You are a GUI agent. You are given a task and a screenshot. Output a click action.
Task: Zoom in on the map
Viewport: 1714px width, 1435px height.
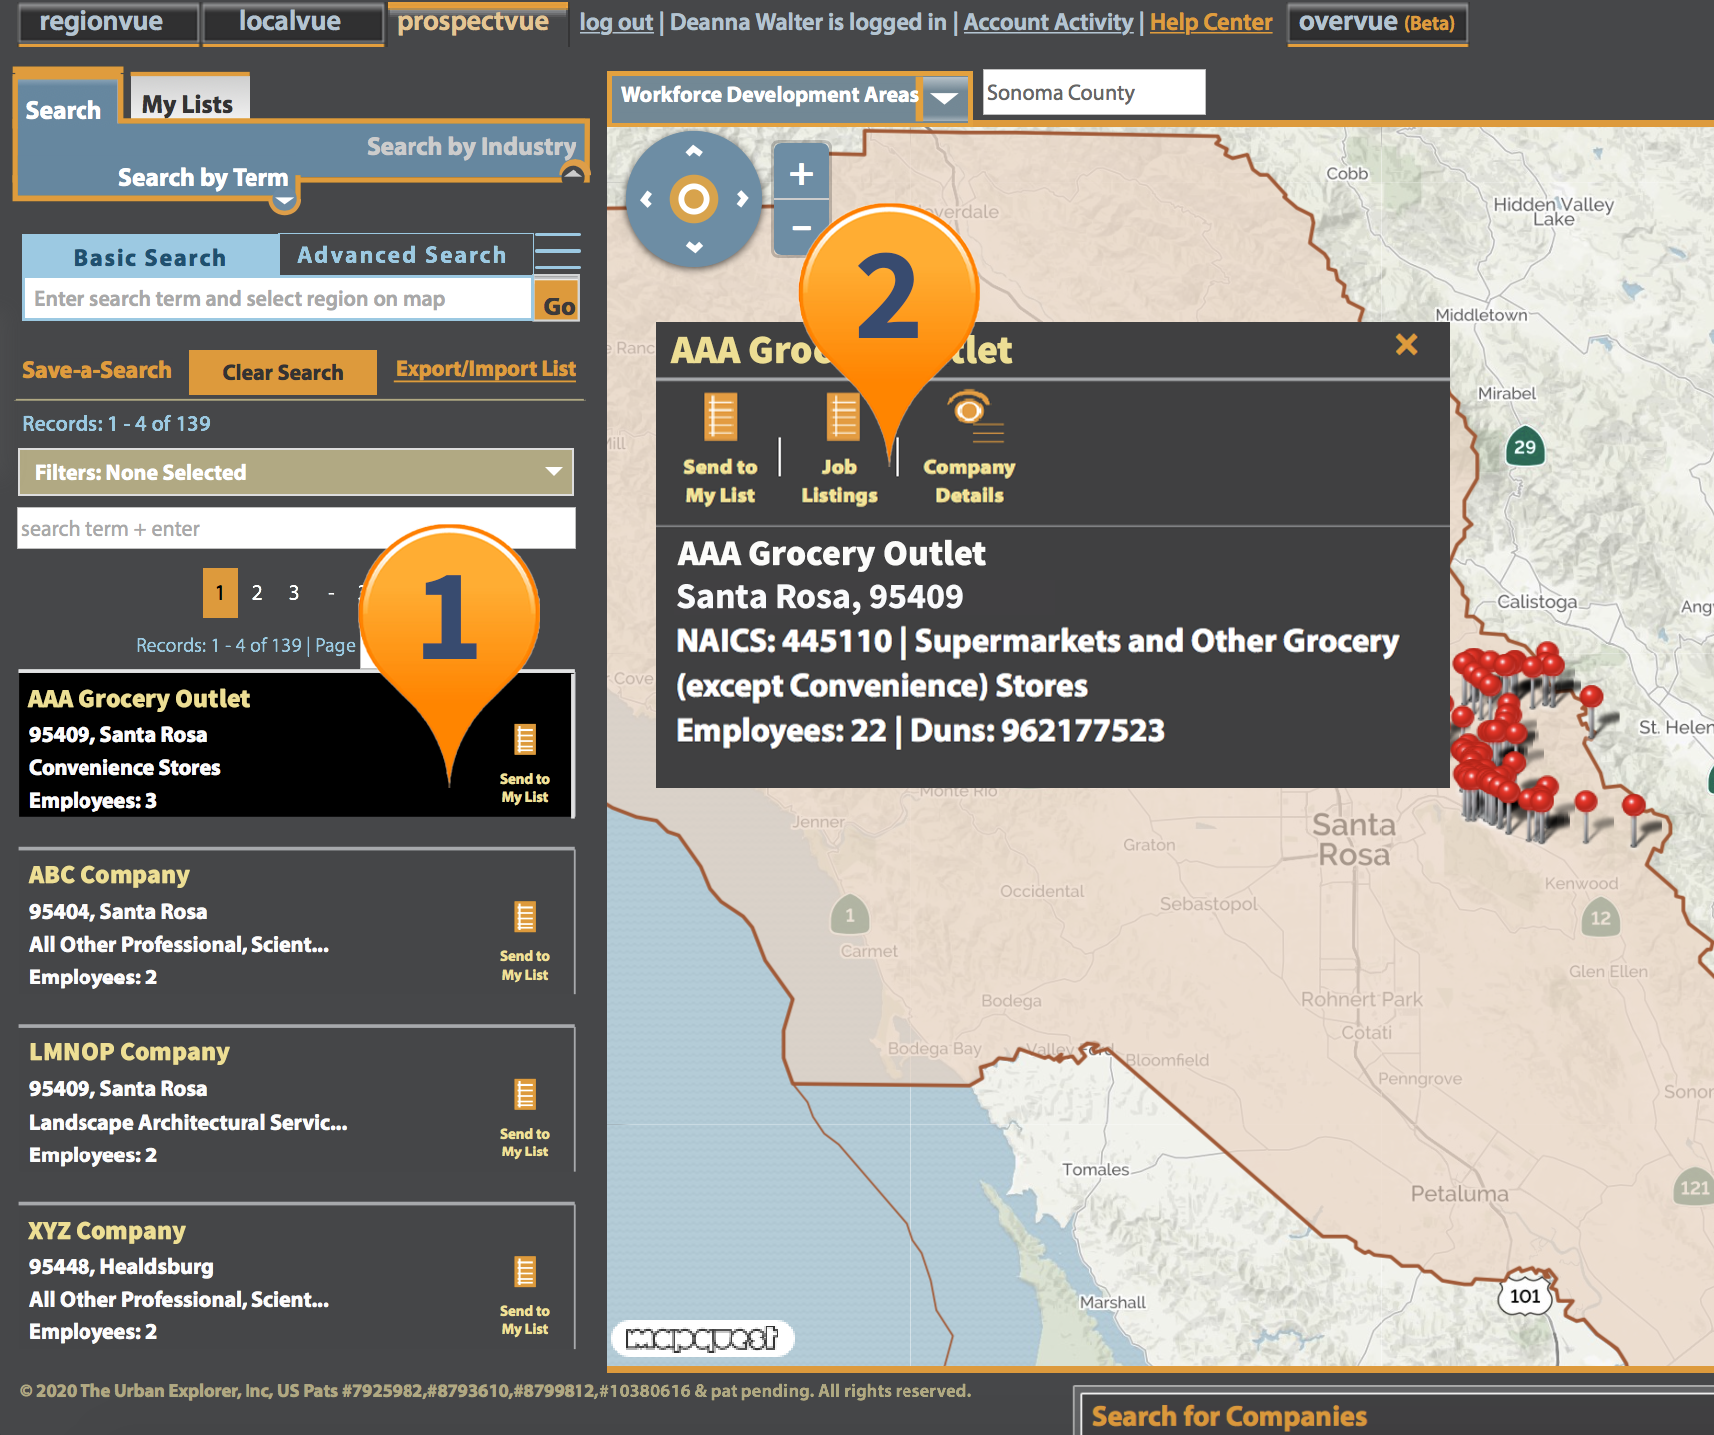click(x=801, y=174)
